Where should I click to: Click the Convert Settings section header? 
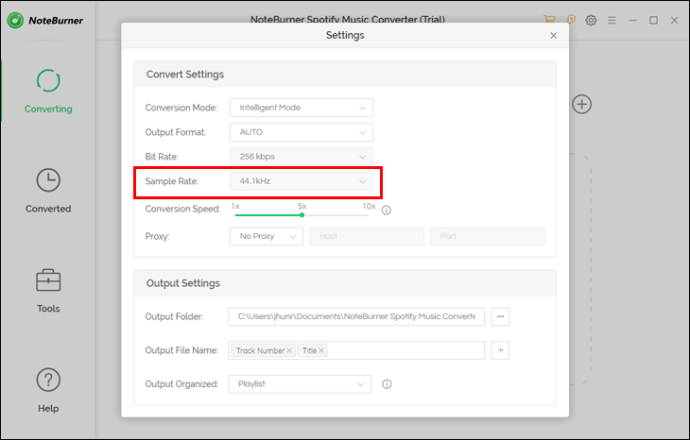345,74
